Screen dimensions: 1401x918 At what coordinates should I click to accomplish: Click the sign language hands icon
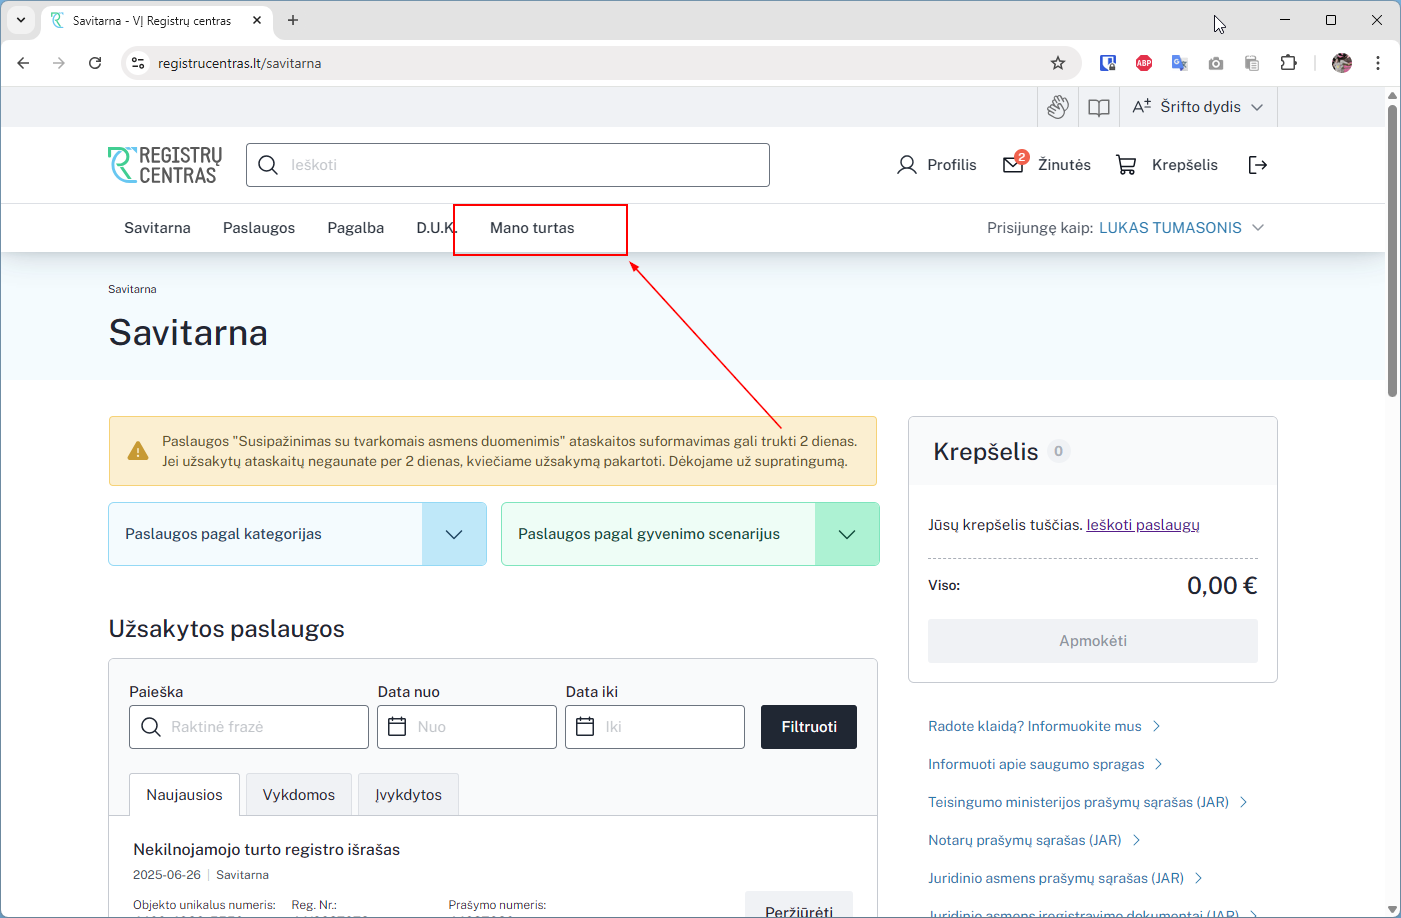[x=1058, y=107]
